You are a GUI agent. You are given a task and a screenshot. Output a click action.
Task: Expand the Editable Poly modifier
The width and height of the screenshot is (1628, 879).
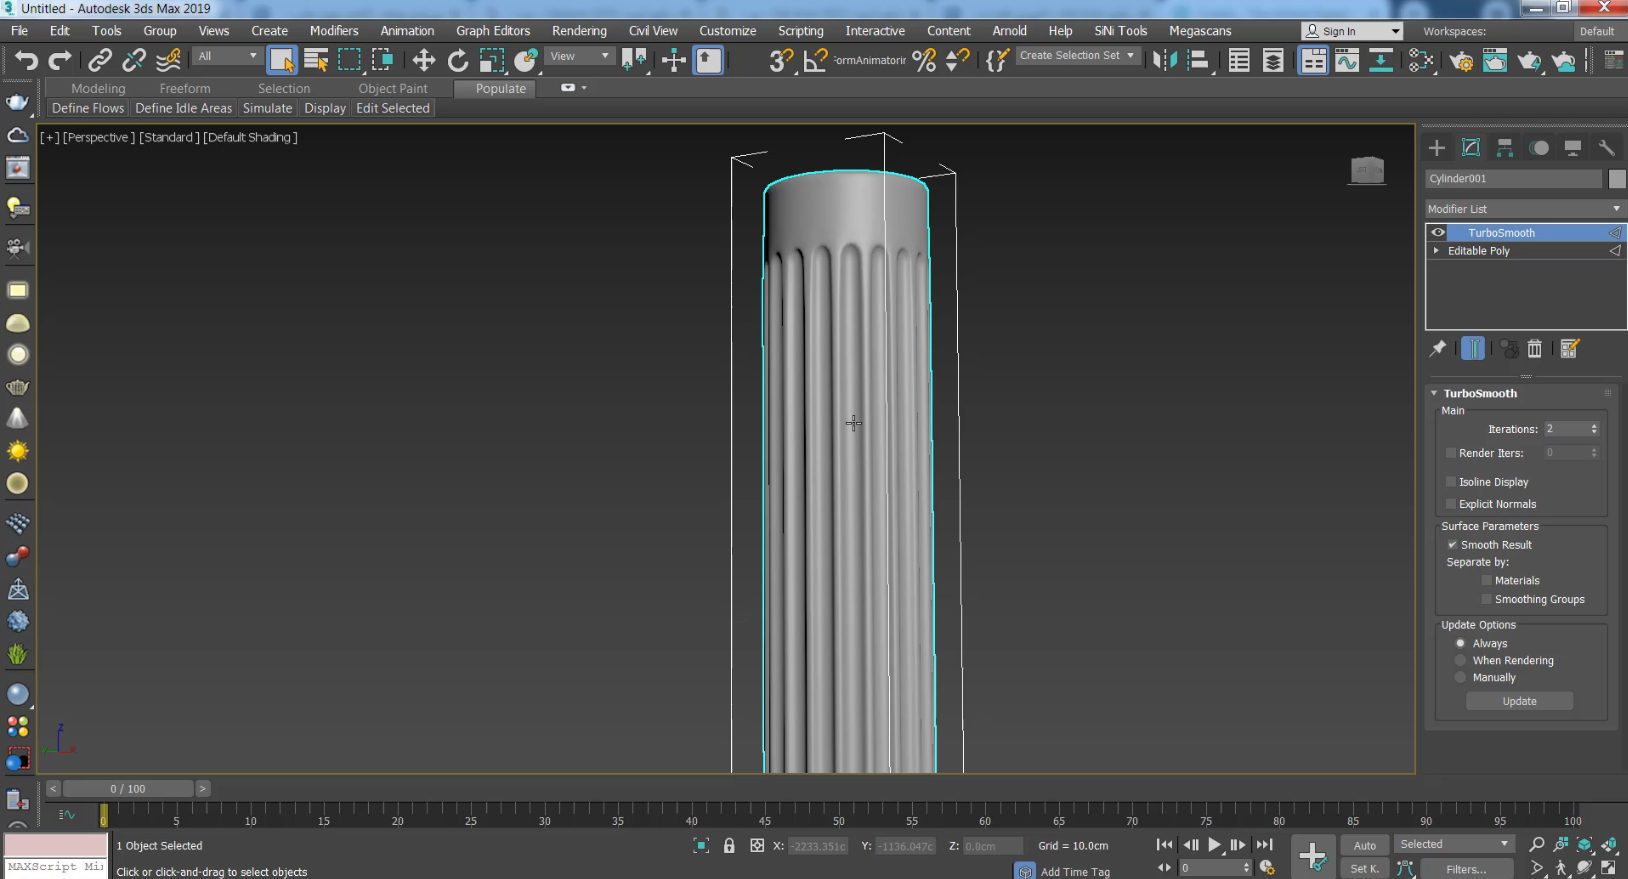1437,250
